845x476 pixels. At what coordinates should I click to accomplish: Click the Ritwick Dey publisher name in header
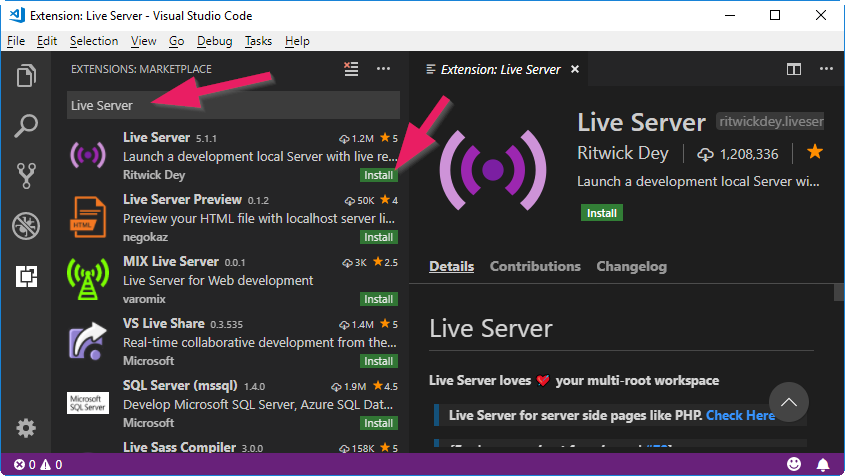click(x=622, y=153)
